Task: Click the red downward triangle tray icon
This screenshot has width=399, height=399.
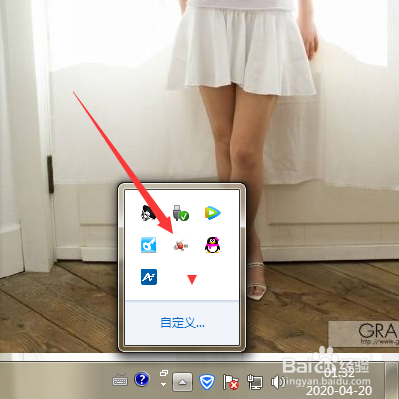Action: 192,279
